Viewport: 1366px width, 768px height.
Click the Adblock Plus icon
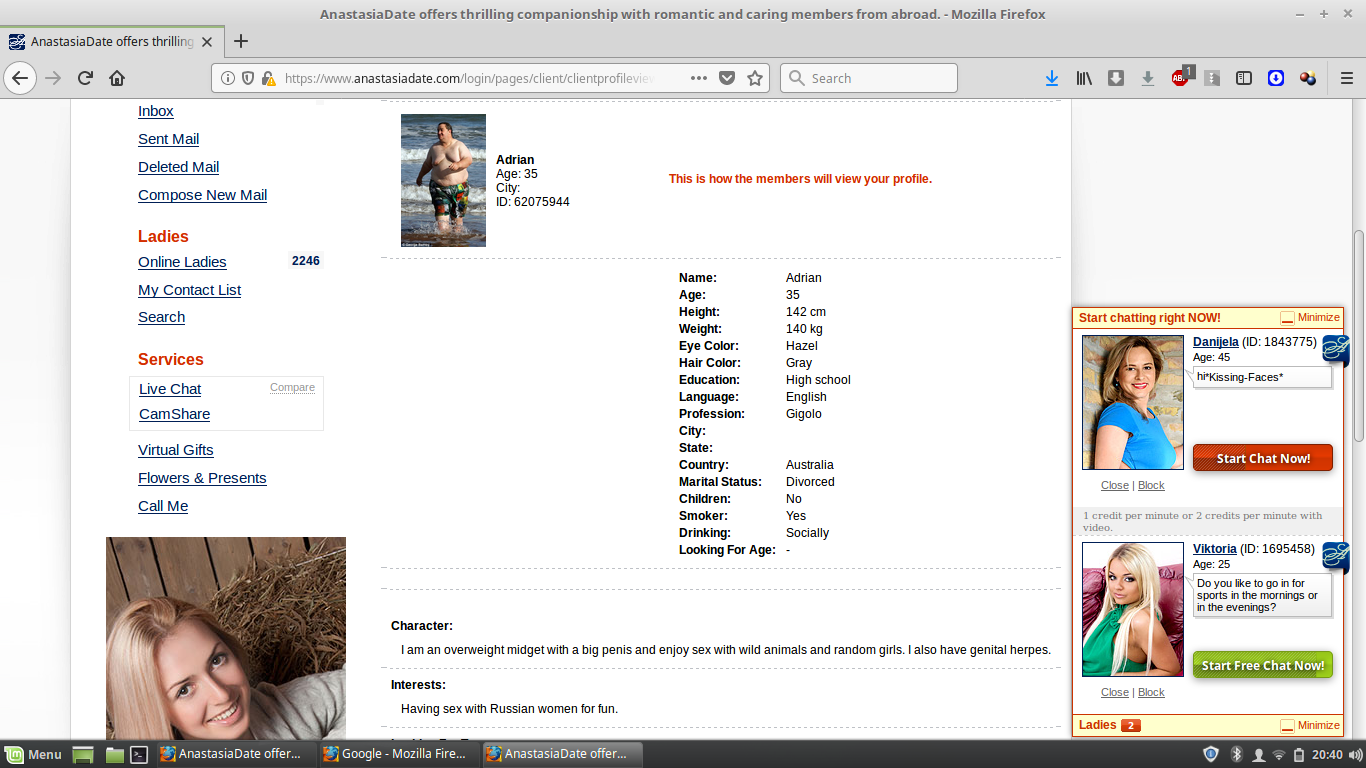pos(1181,77)
